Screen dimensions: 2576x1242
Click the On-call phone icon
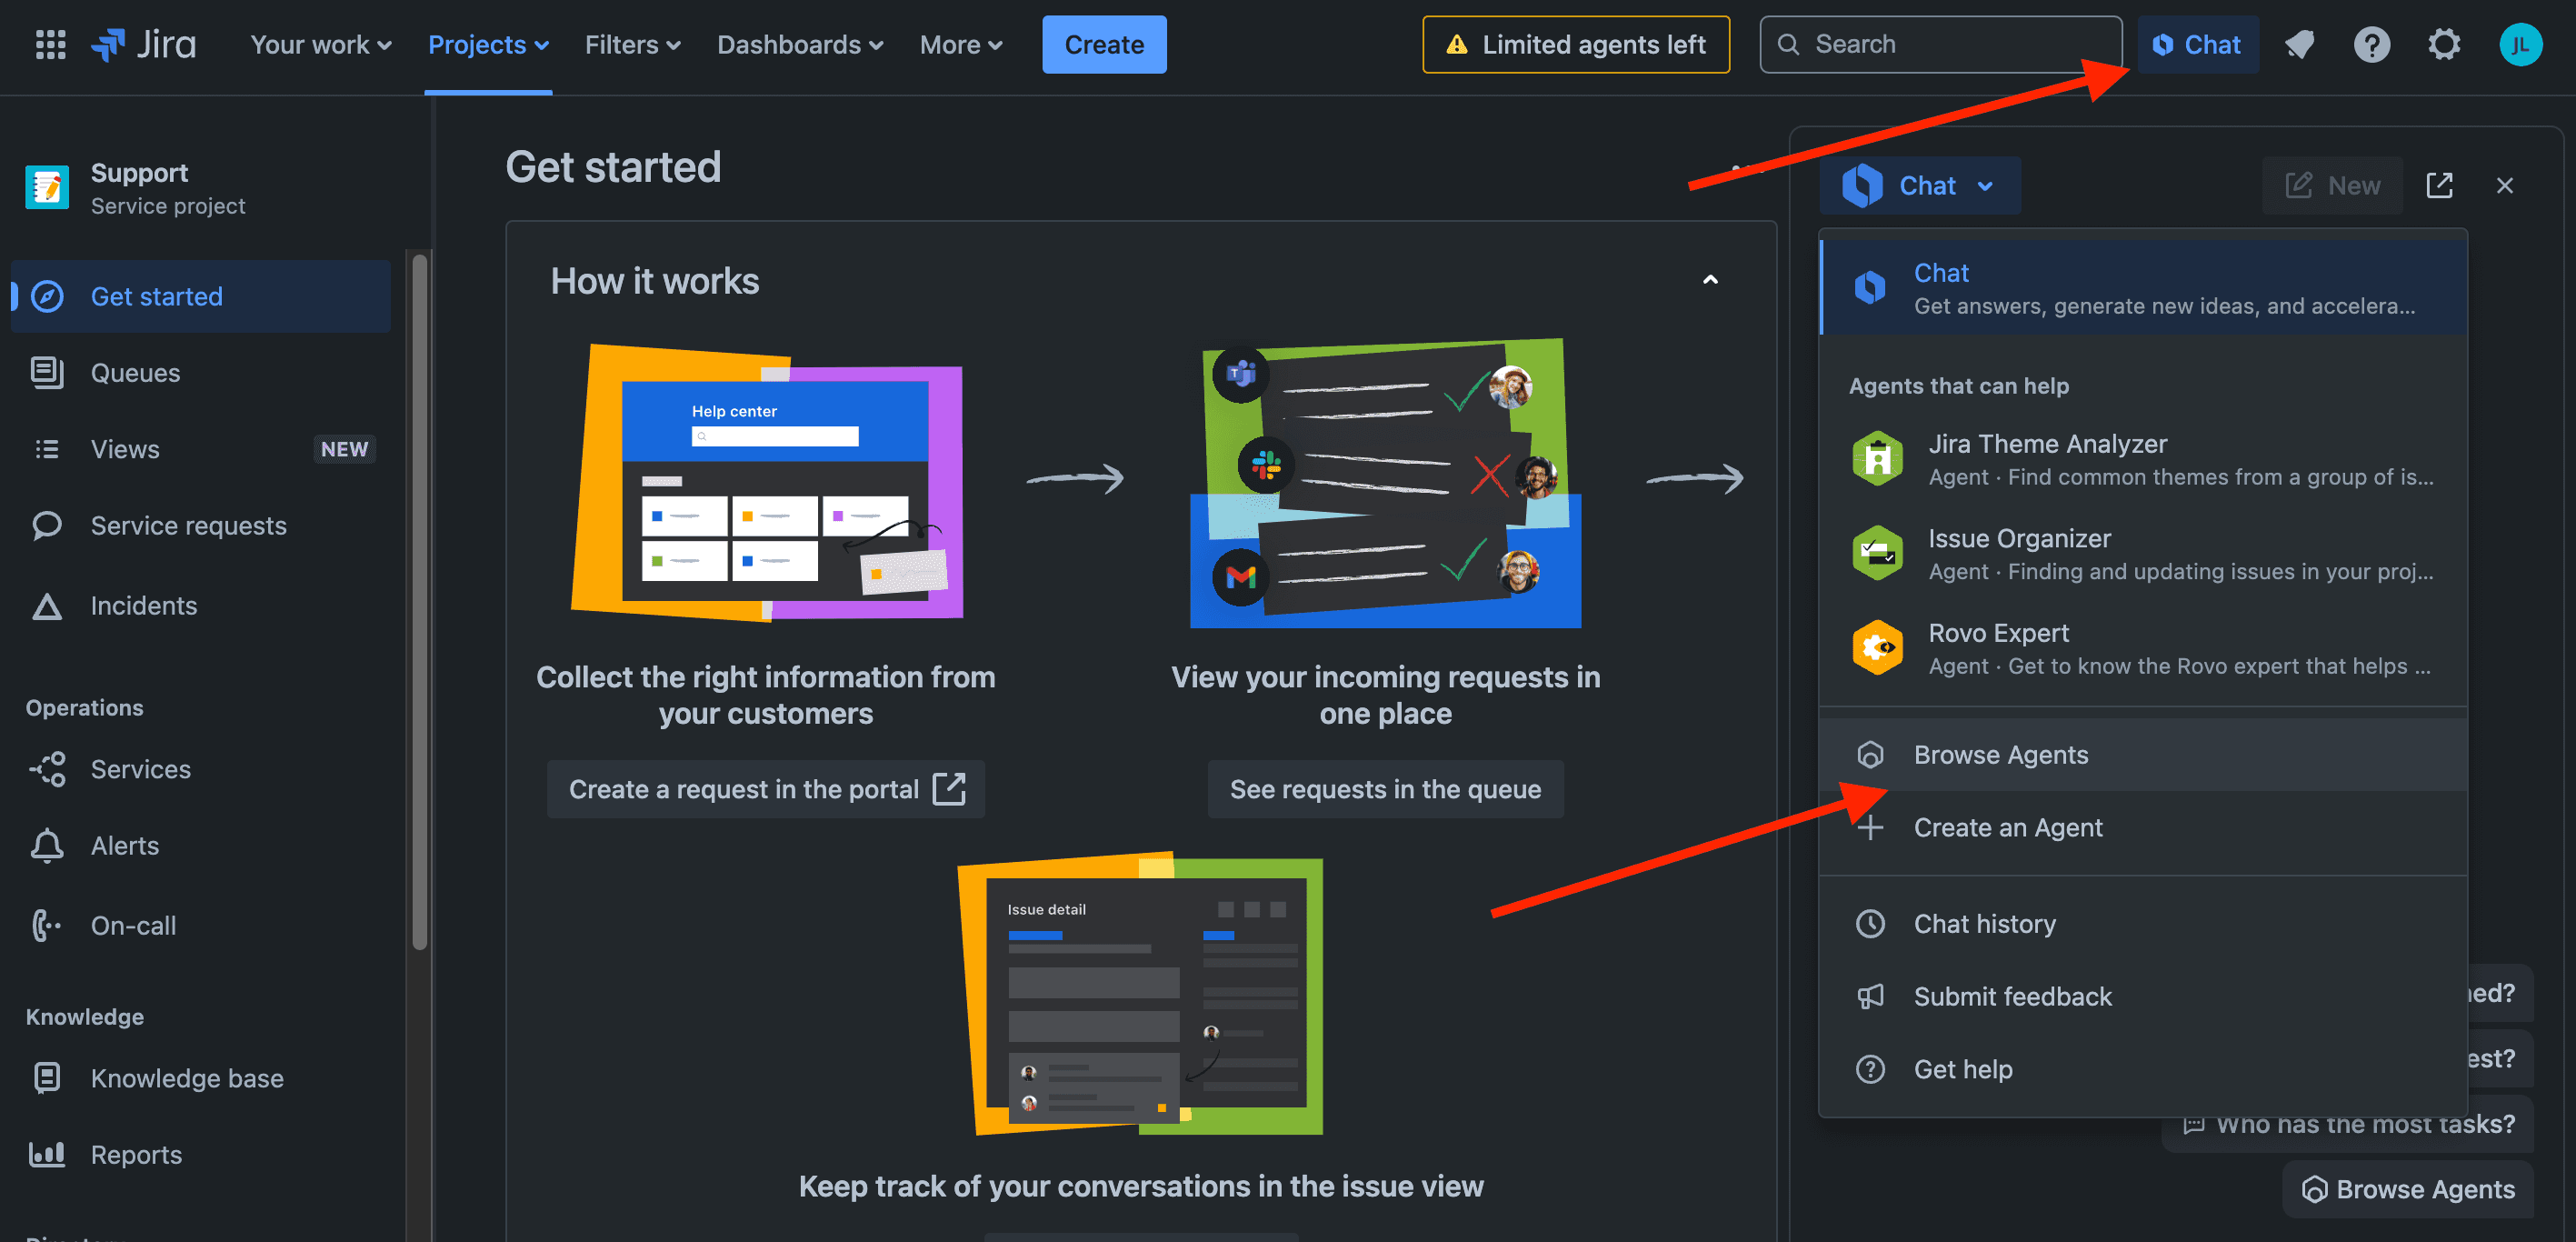[x=47, y=925]
